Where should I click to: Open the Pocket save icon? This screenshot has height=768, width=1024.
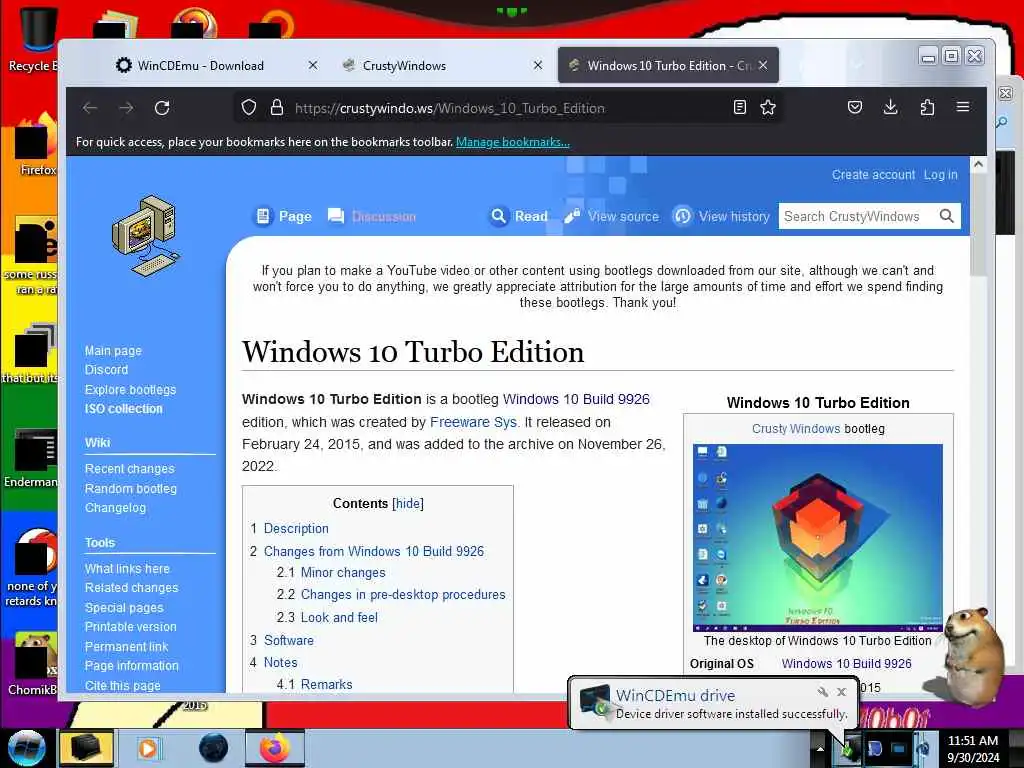[855, 107]
